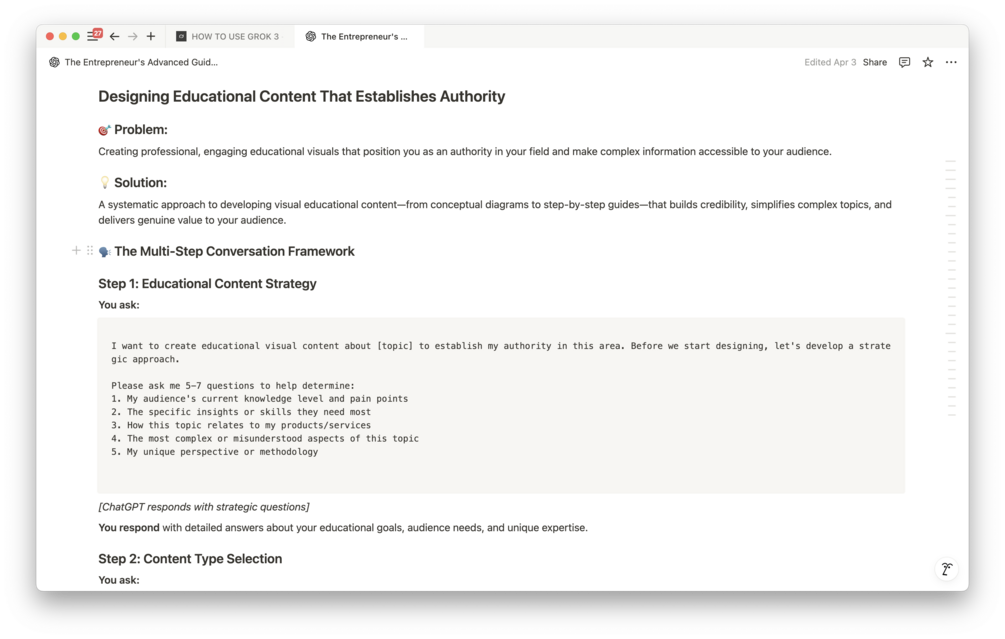Click the 'You ask:' under Step 2
Screen dimensions: 1005x639
click(119, 580)
